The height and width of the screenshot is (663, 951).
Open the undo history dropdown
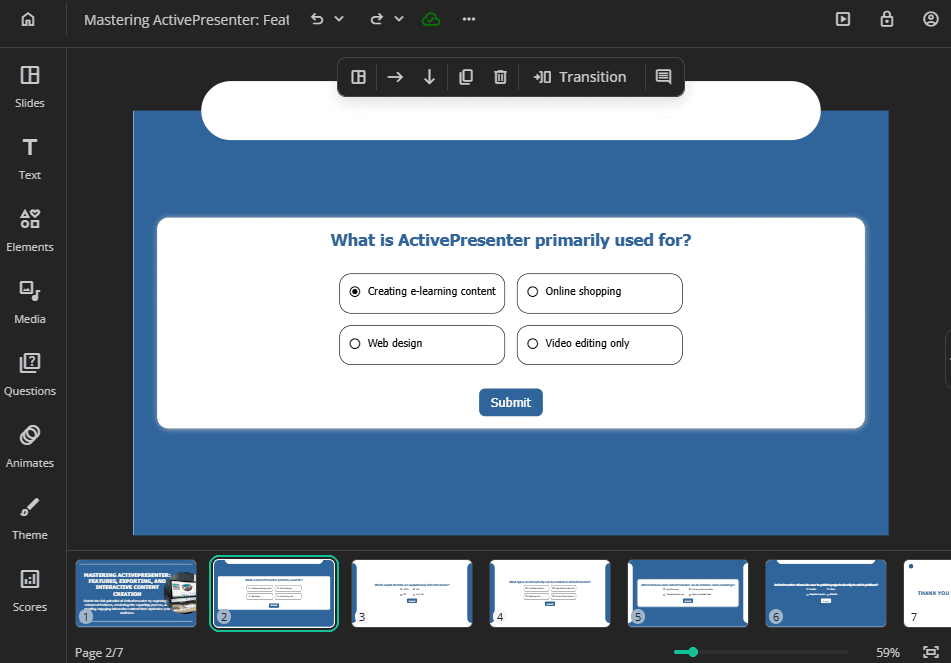pos(339,19)
